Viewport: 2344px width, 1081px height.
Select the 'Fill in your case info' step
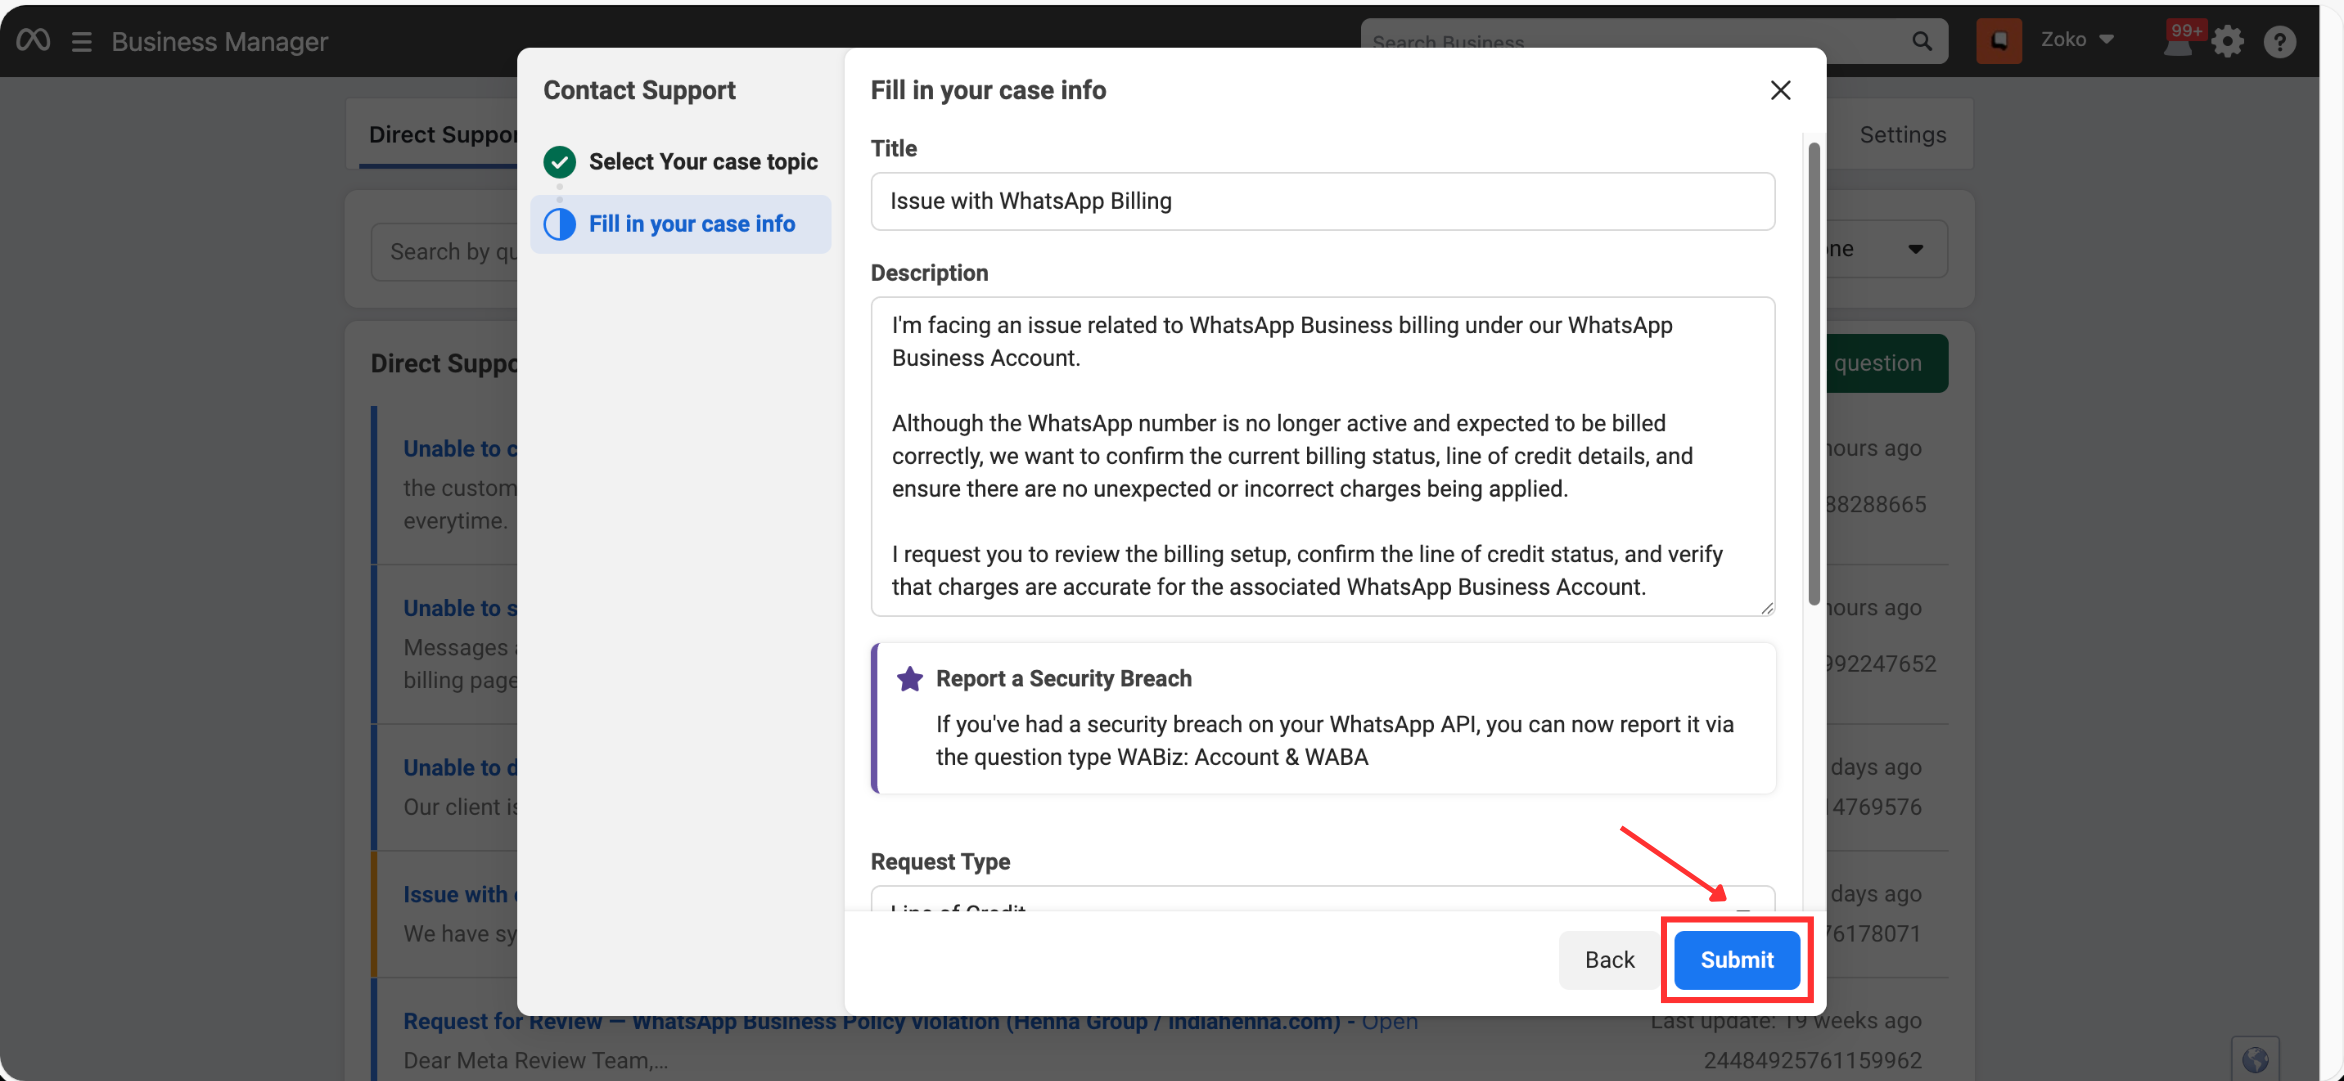691,224
